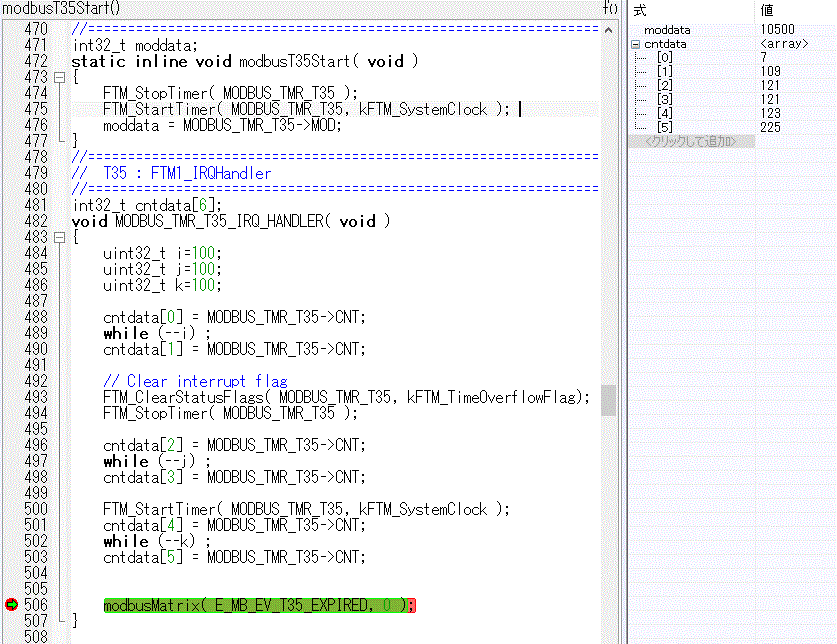The image size is (837, 644).
Task: Click line 500 FTM_StartTimer call
Action: pos(306,509)
